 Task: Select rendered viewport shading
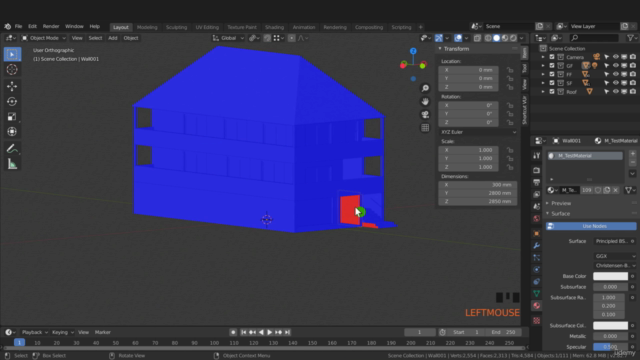[x=513, y=38]
